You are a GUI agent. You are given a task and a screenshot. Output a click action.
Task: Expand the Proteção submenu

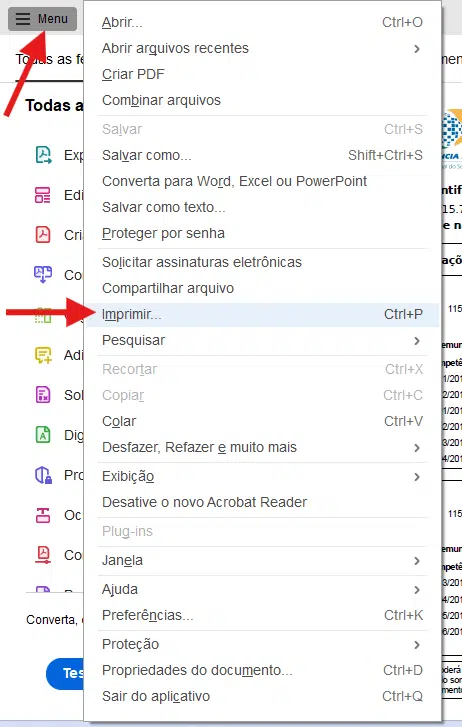click(262, 644)
